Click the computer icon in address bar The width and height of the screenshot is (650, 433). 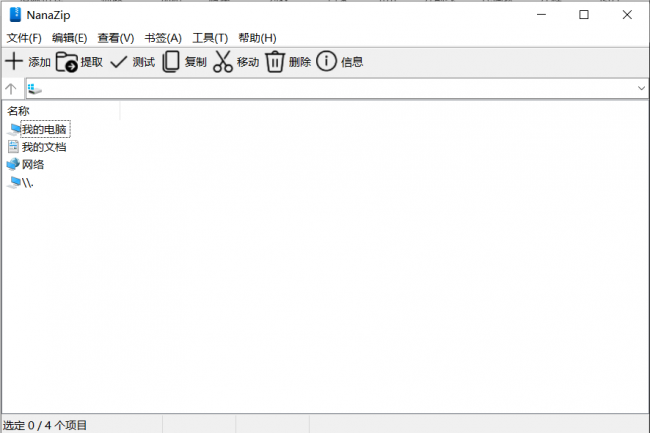click(34, 88)
